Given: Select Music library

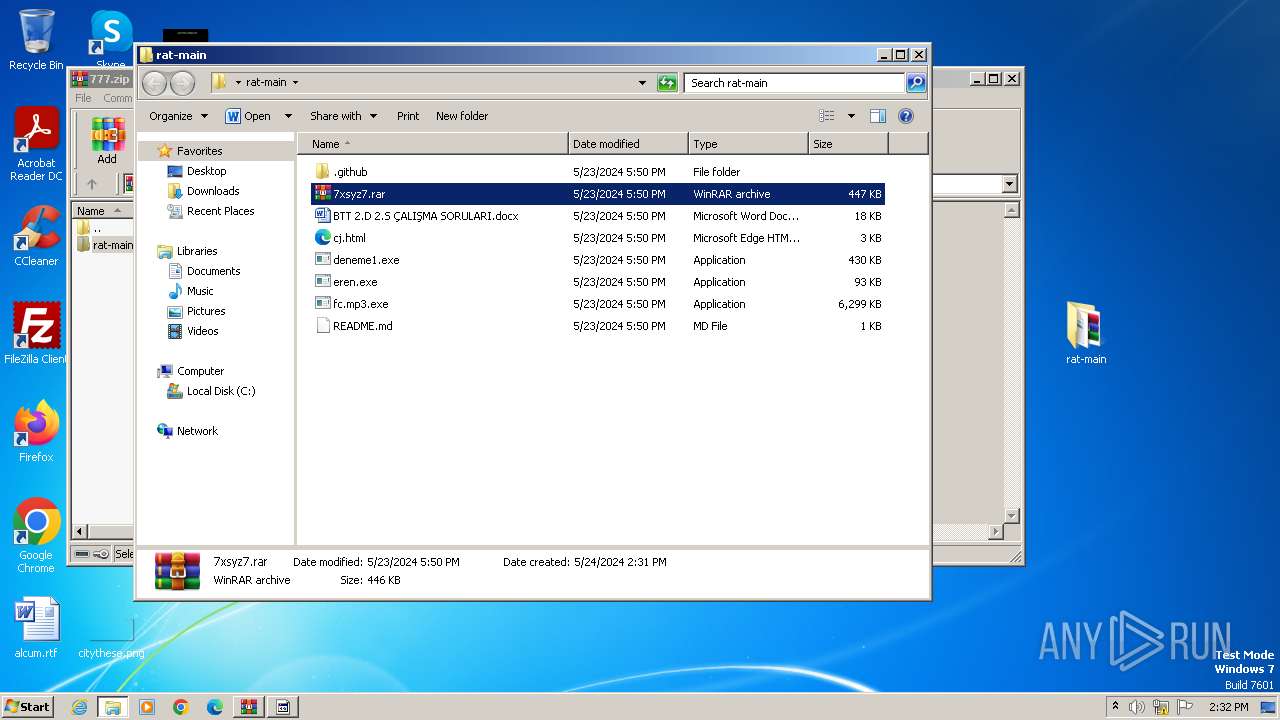Looking at the screenshot, I should (200, 291).
